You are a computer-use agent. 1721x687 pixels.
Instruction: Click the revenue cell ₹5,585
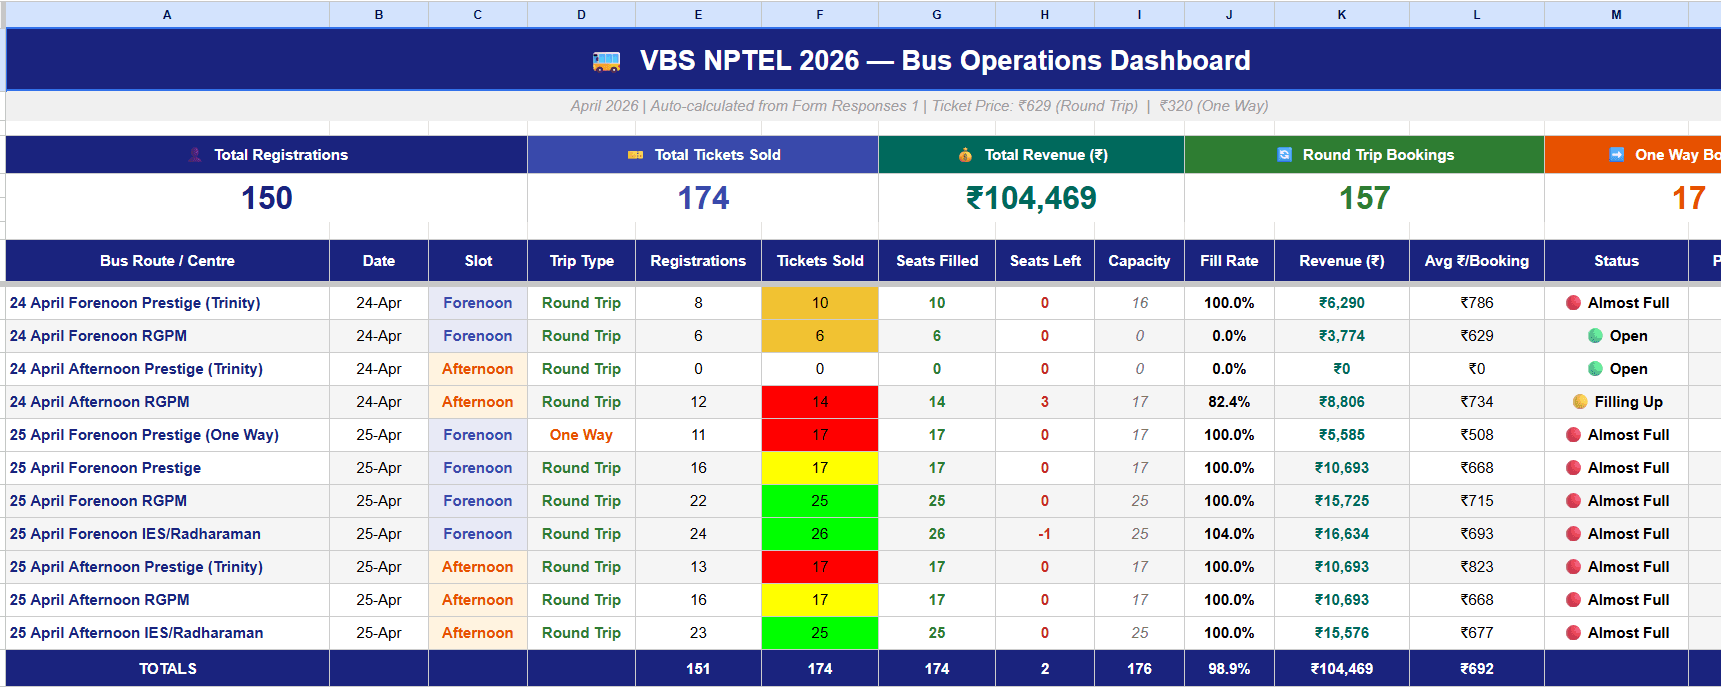[x=1342, y=435]
